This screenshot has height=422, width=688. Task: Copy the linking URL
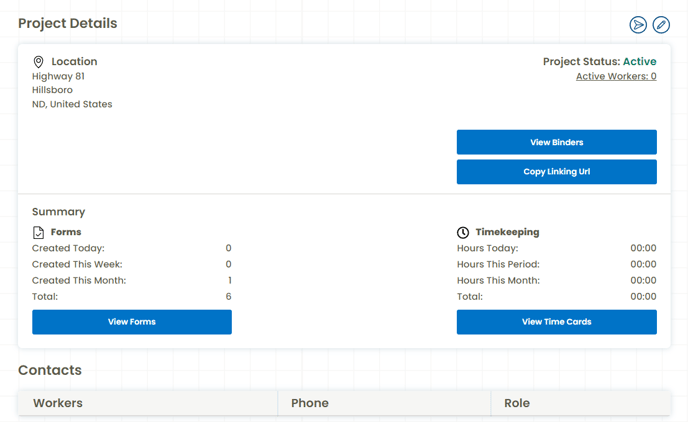[556, 172]
